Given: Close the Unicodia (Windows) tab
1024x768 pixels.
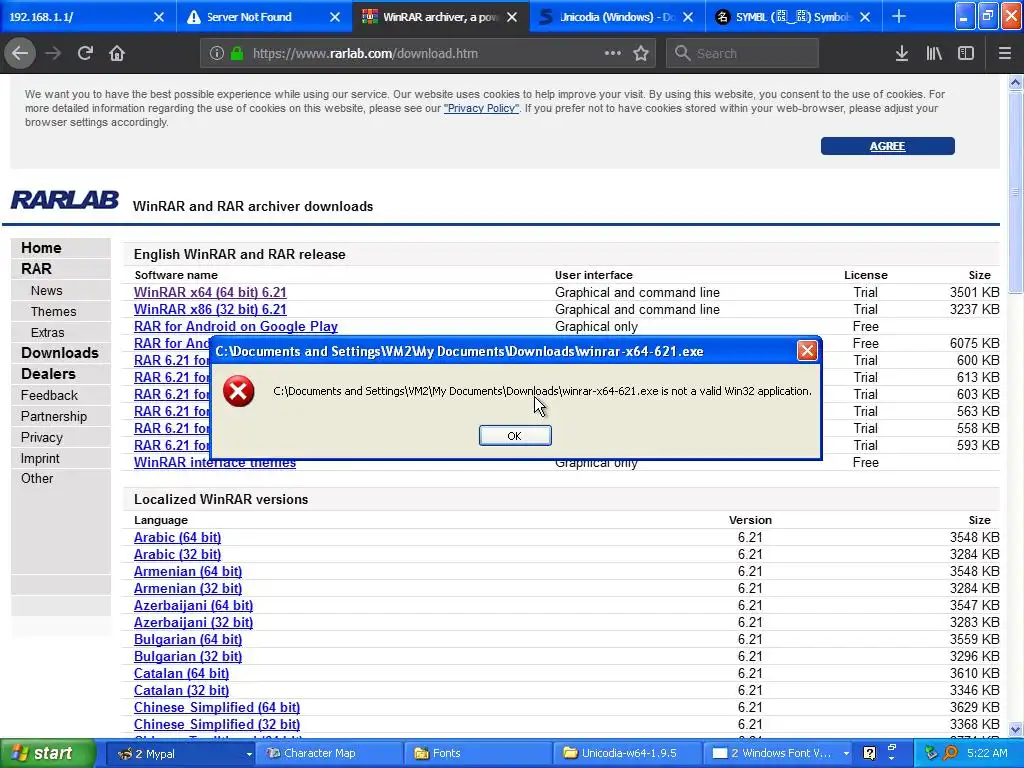Looking at the screenshot, I should 688,18.
